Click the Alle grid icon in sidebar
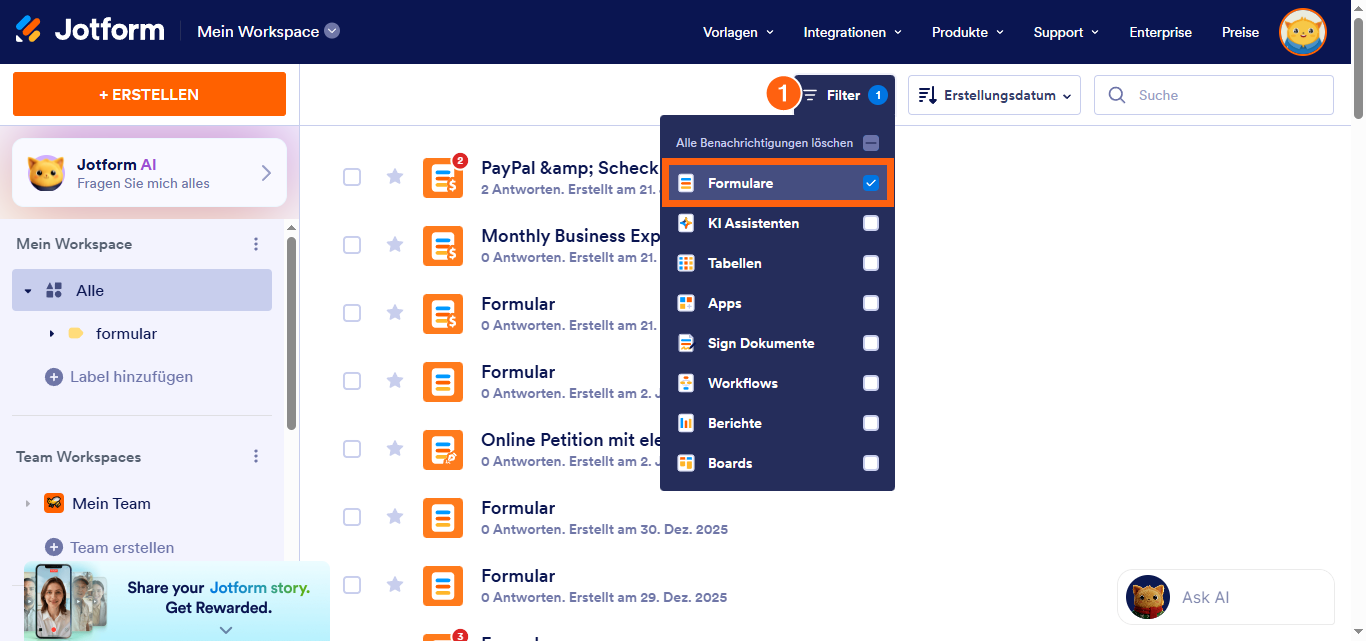1366x641 pixels. (55, 290)
